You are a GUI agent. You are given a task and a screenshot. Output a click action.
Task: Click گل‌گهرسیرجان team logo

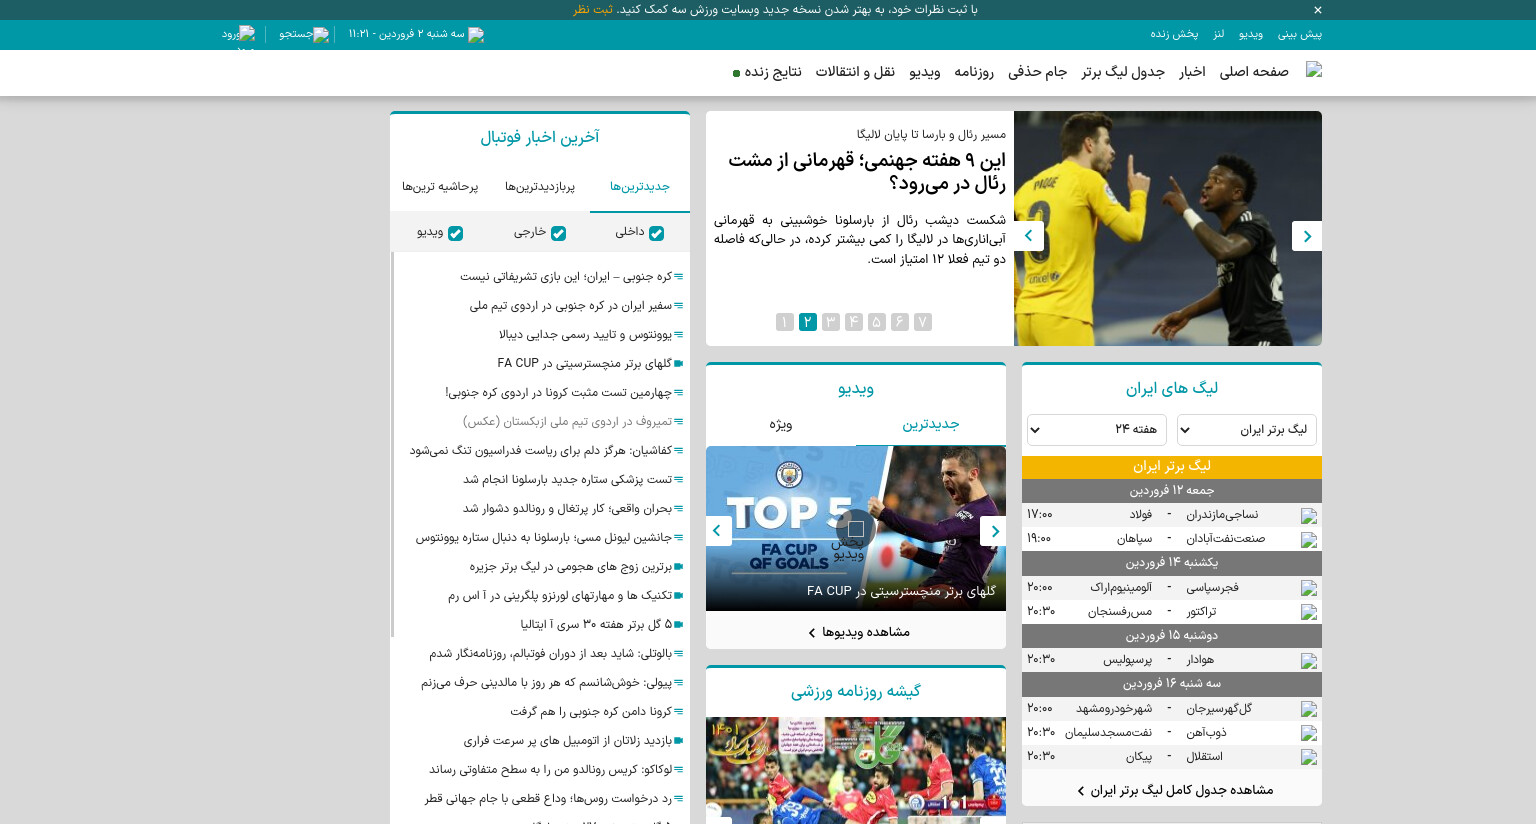click(1309, 710)
